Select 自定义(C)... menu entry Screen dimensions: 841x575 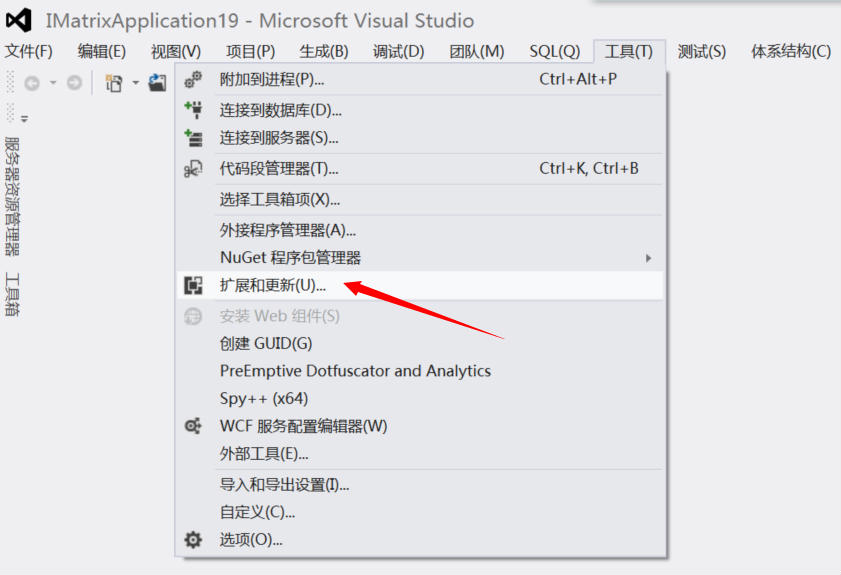[x=421, y=512]
